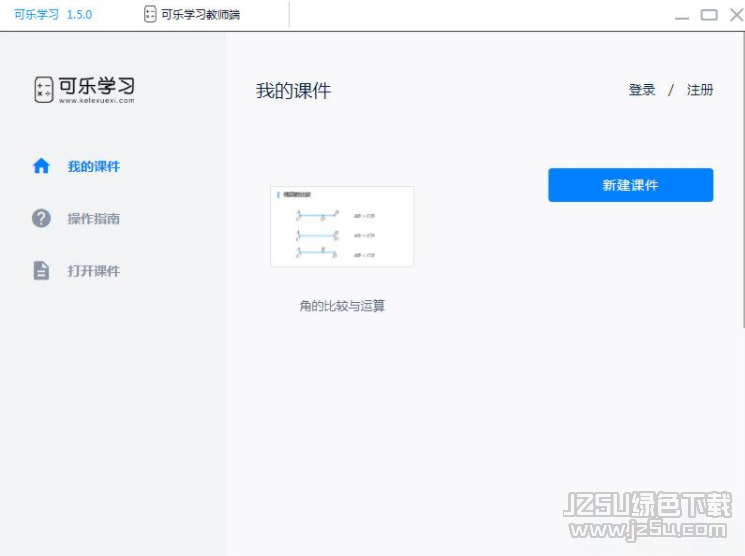Click the 角的比较与运算 caption text
The image size is (745, 556).
tap(342, 306)
